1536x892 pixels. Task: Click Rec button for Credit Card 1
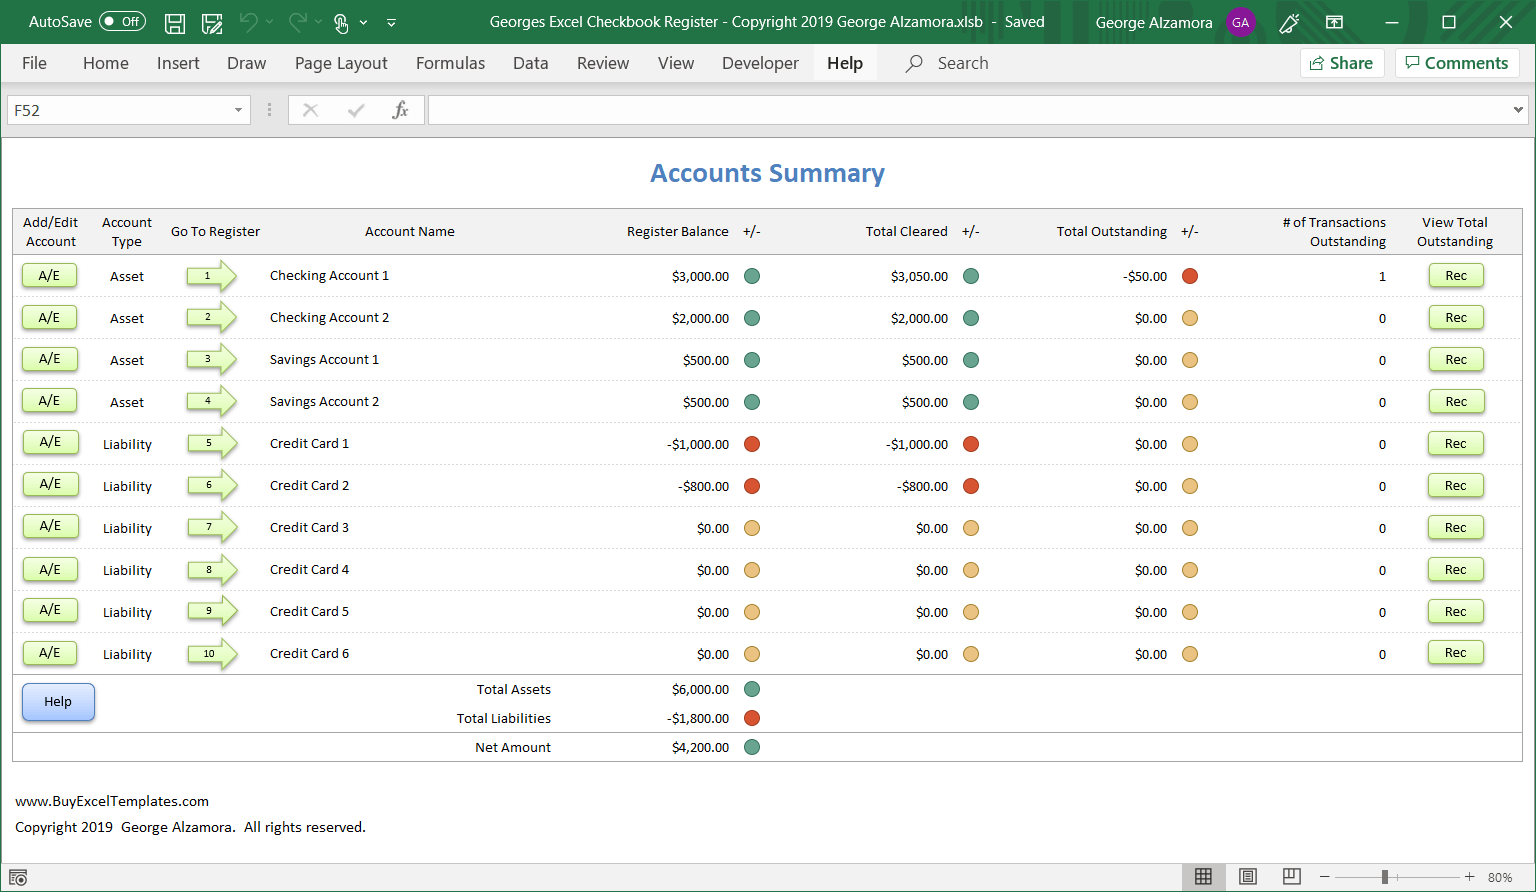[1455, 444]
